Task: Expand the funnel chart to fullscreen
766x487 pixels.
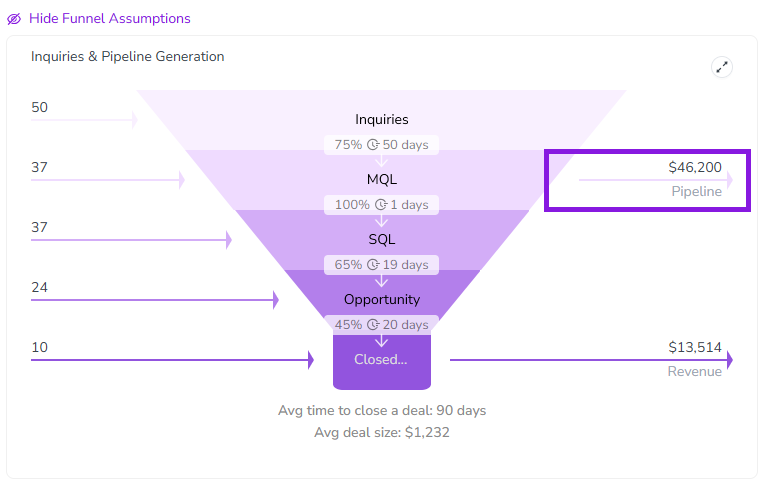Action: pyautogui.click(x=722, y=67)
